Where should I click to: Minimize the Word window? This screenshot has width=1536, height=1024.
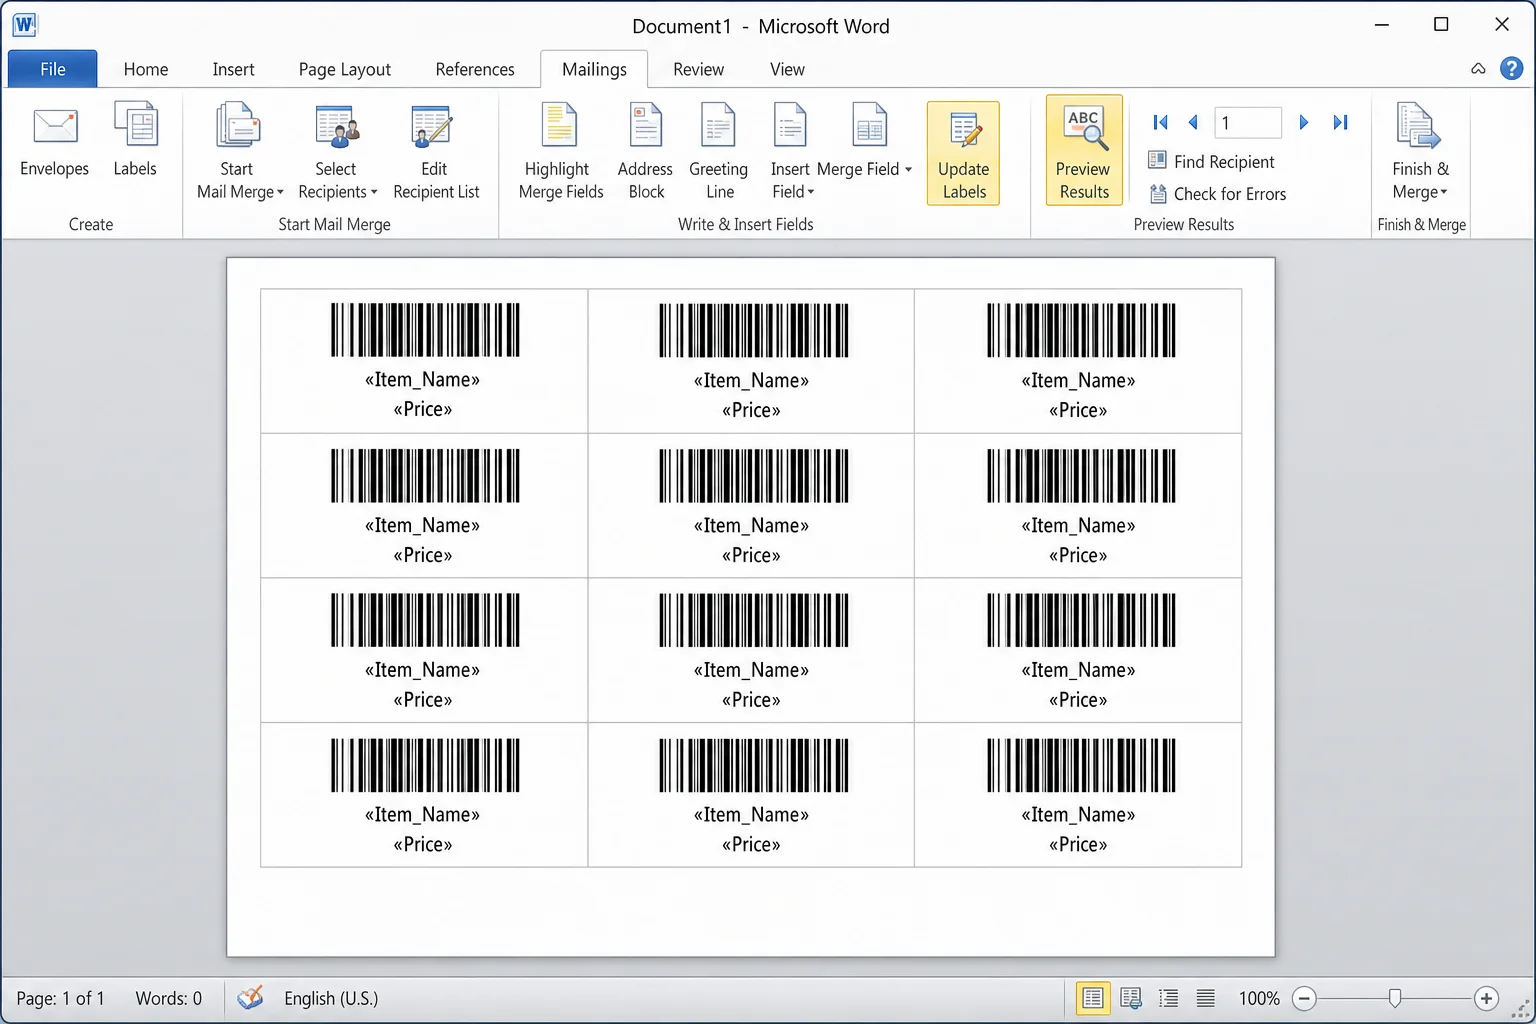pyautogui.click(x=1382, y=25)
